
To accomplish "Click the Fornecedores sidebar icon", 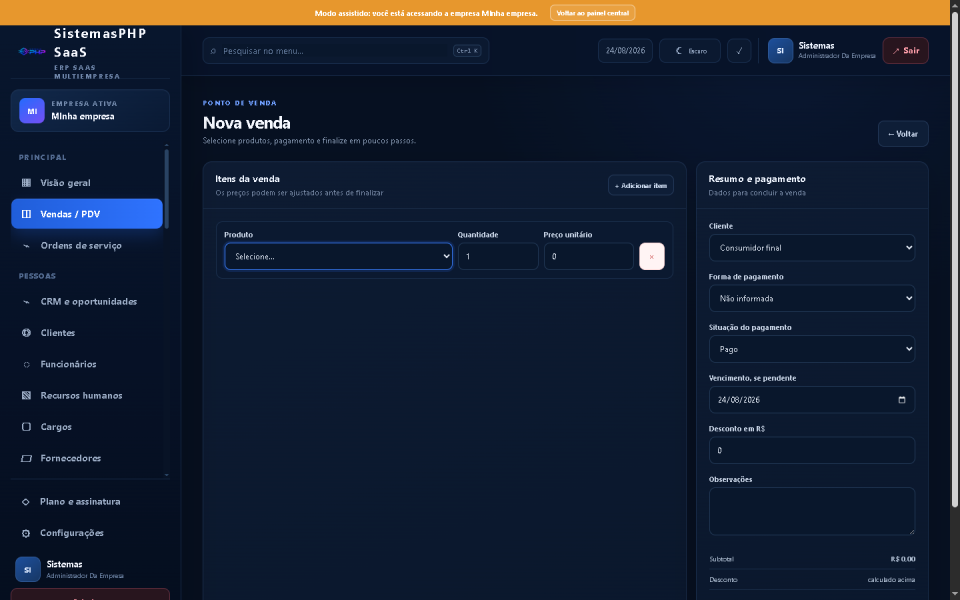I will (26, 458).
